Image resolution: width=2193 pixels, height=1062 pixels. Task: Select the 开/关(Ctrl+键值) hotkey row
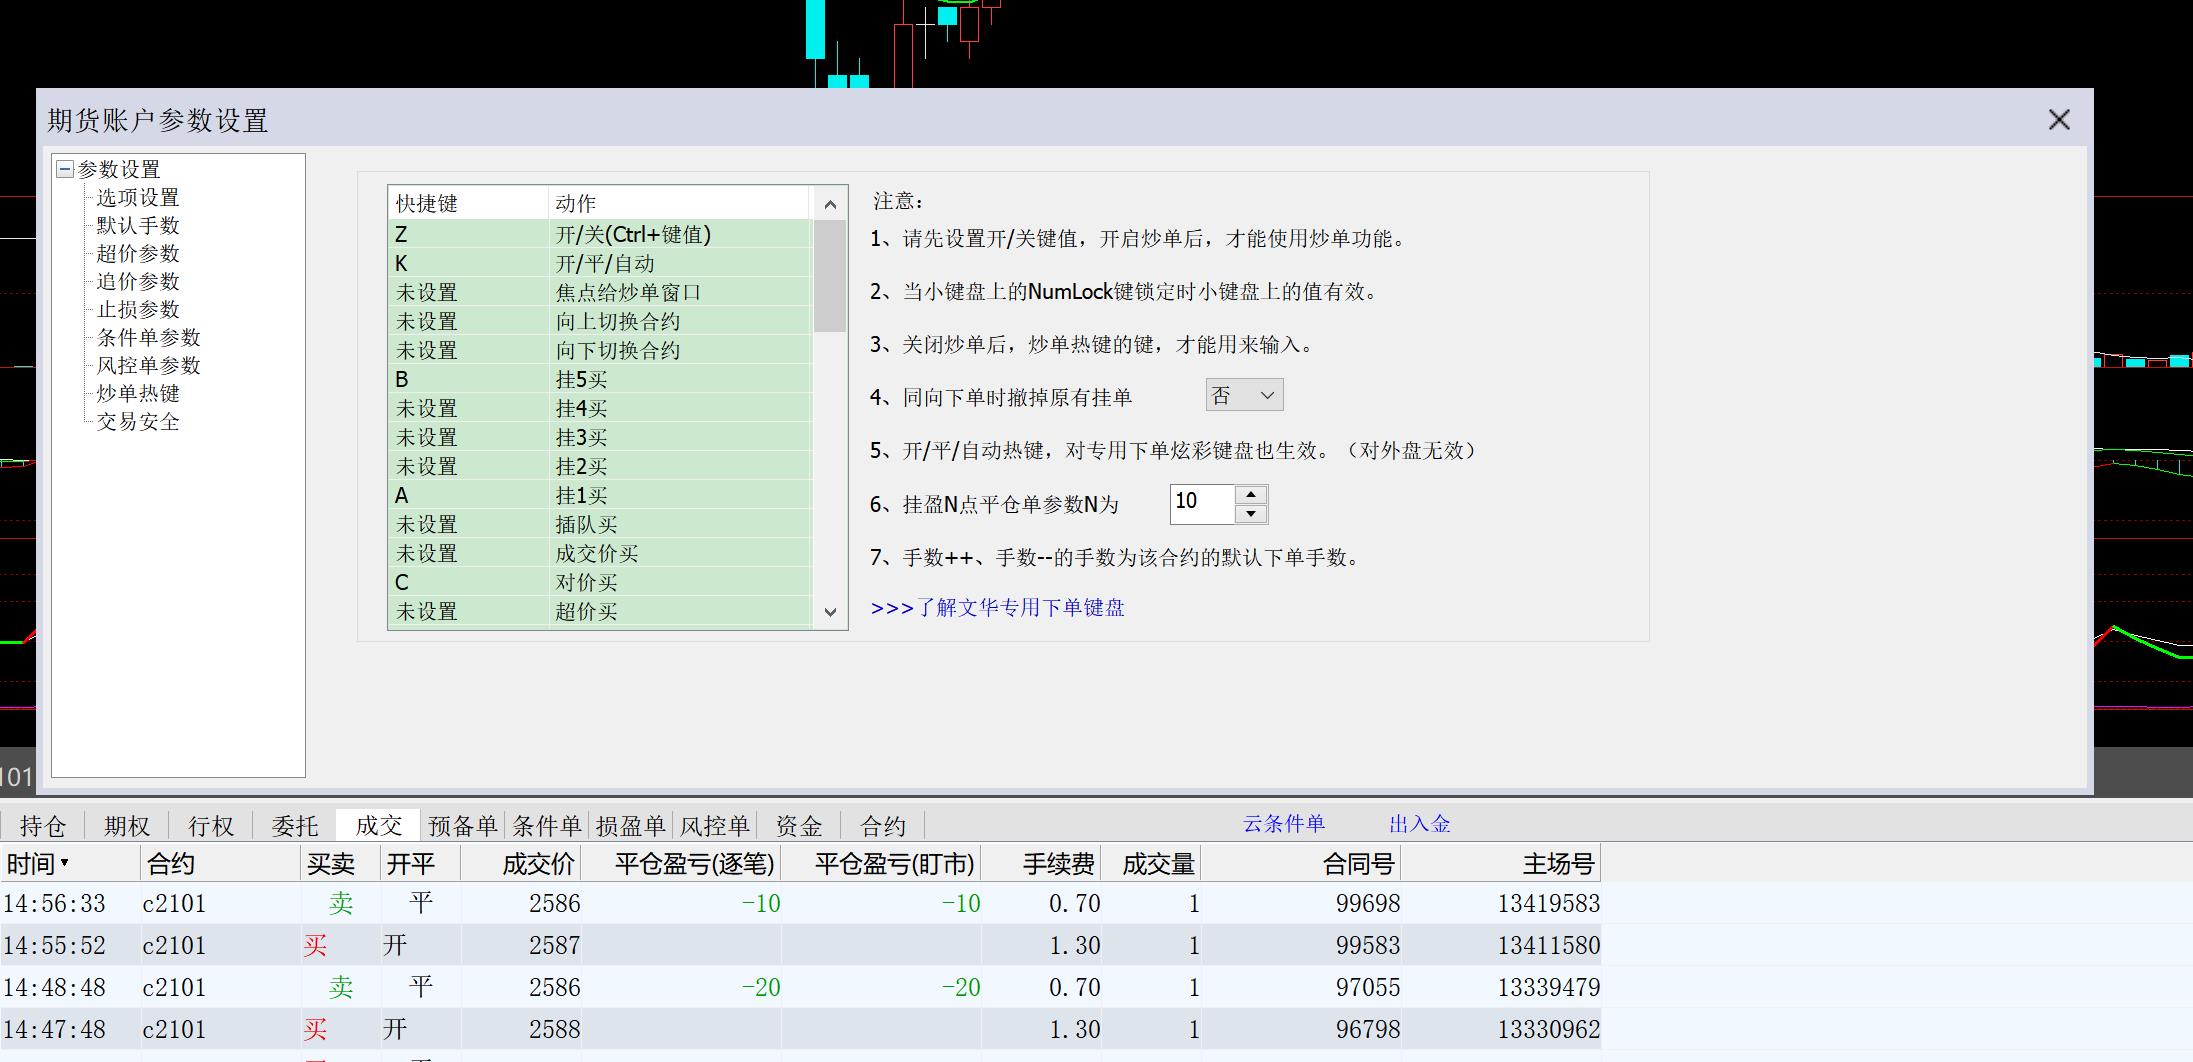(600, 235)
